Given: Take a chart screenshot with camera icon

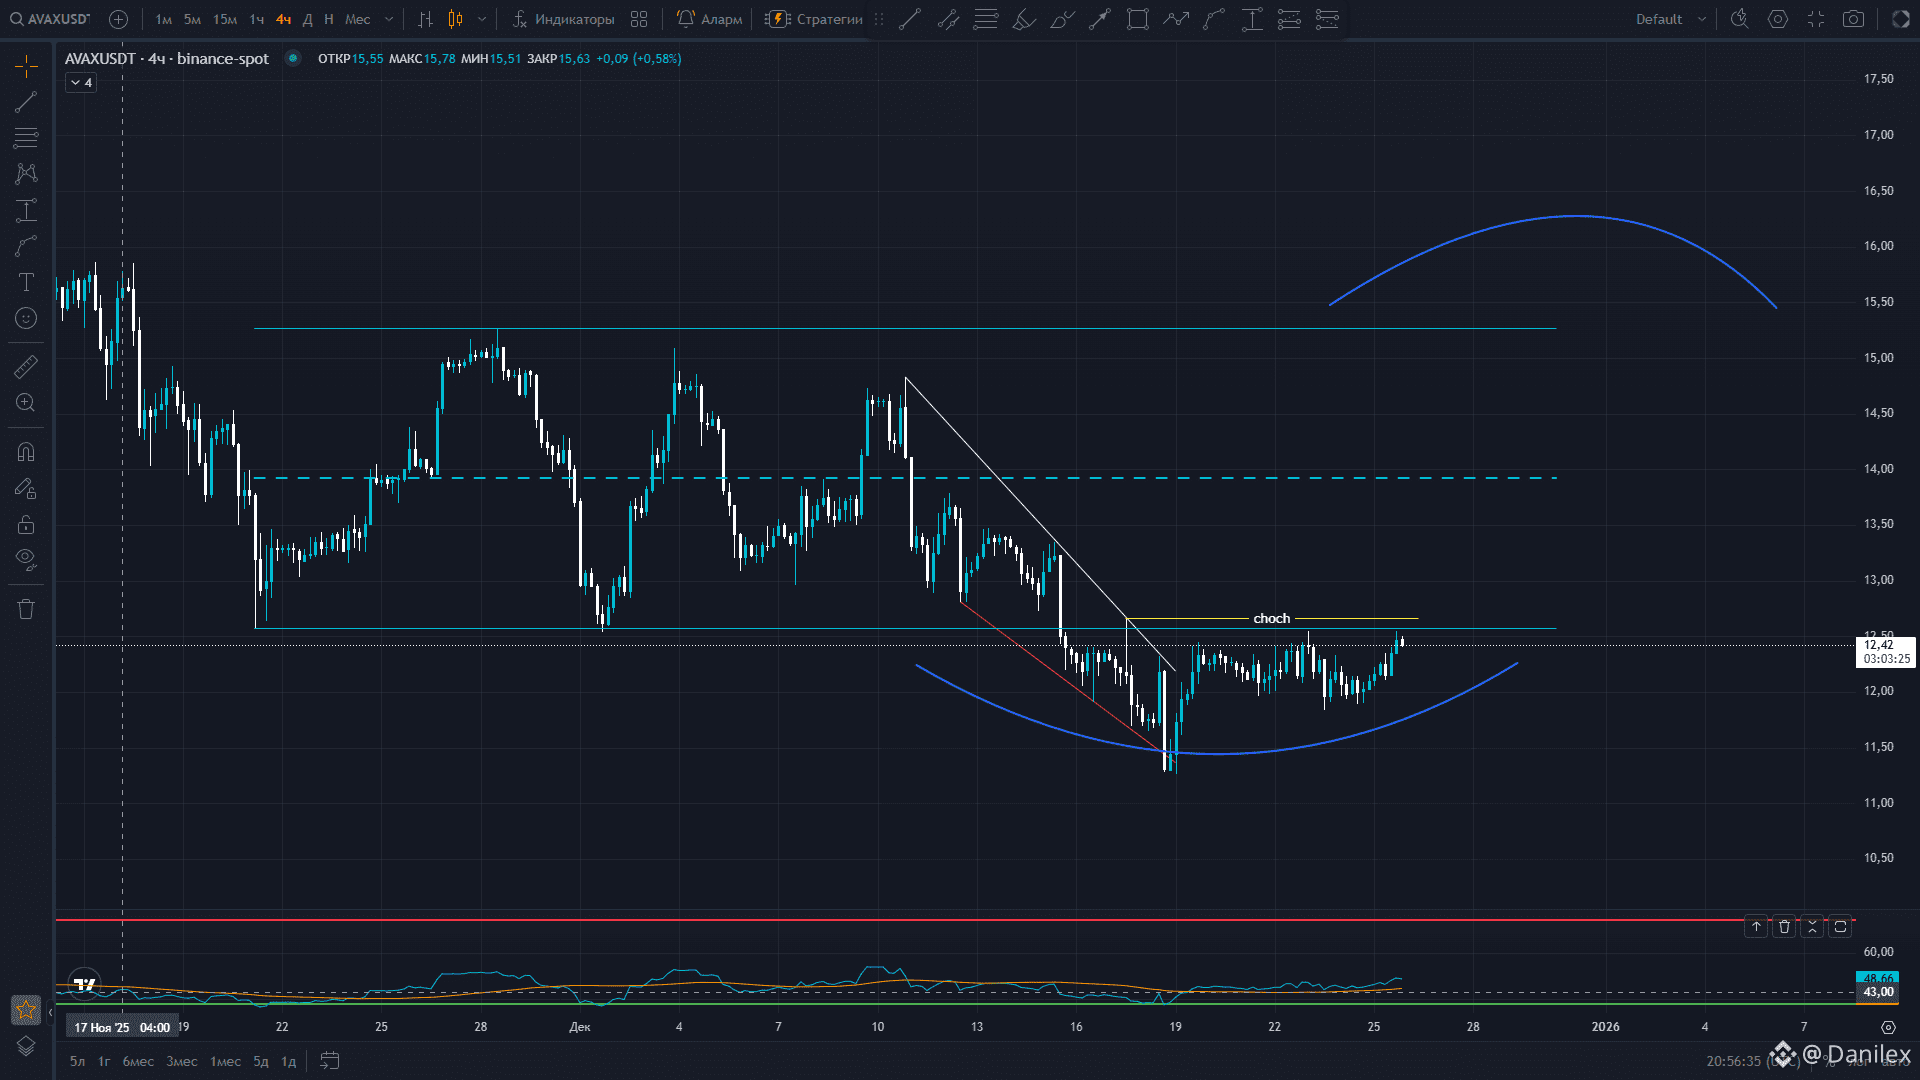Looking at the screenshot, I should click(x=1852, y=19).
